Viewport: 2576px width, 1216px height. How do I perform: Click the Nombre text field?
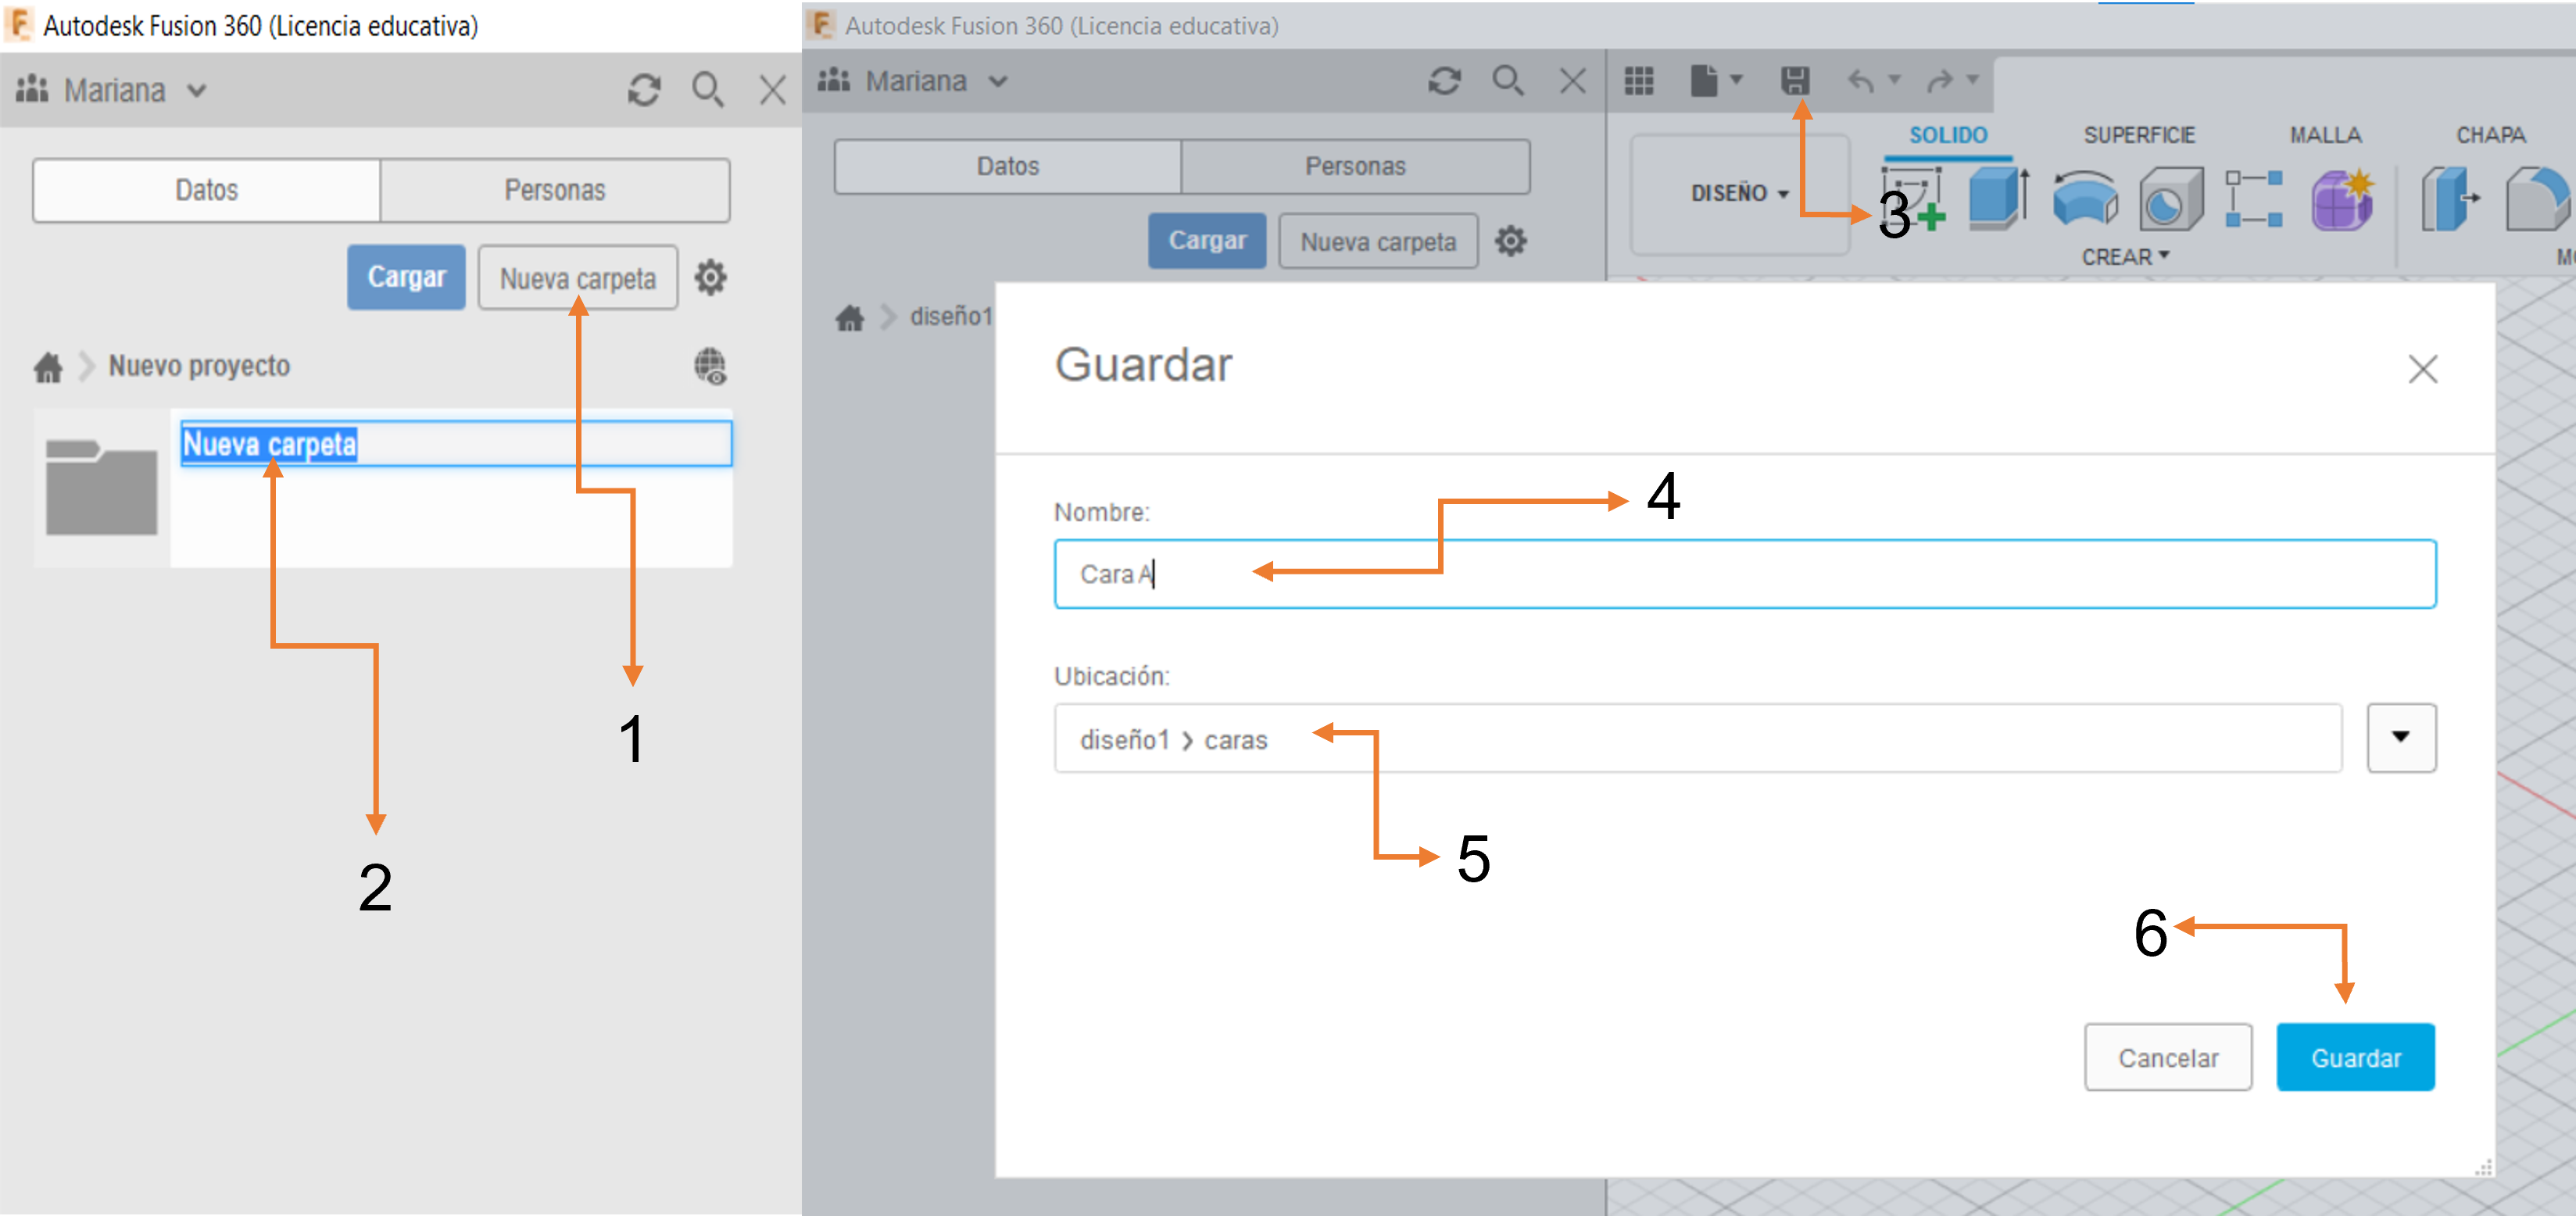(x=1744, y=574)
